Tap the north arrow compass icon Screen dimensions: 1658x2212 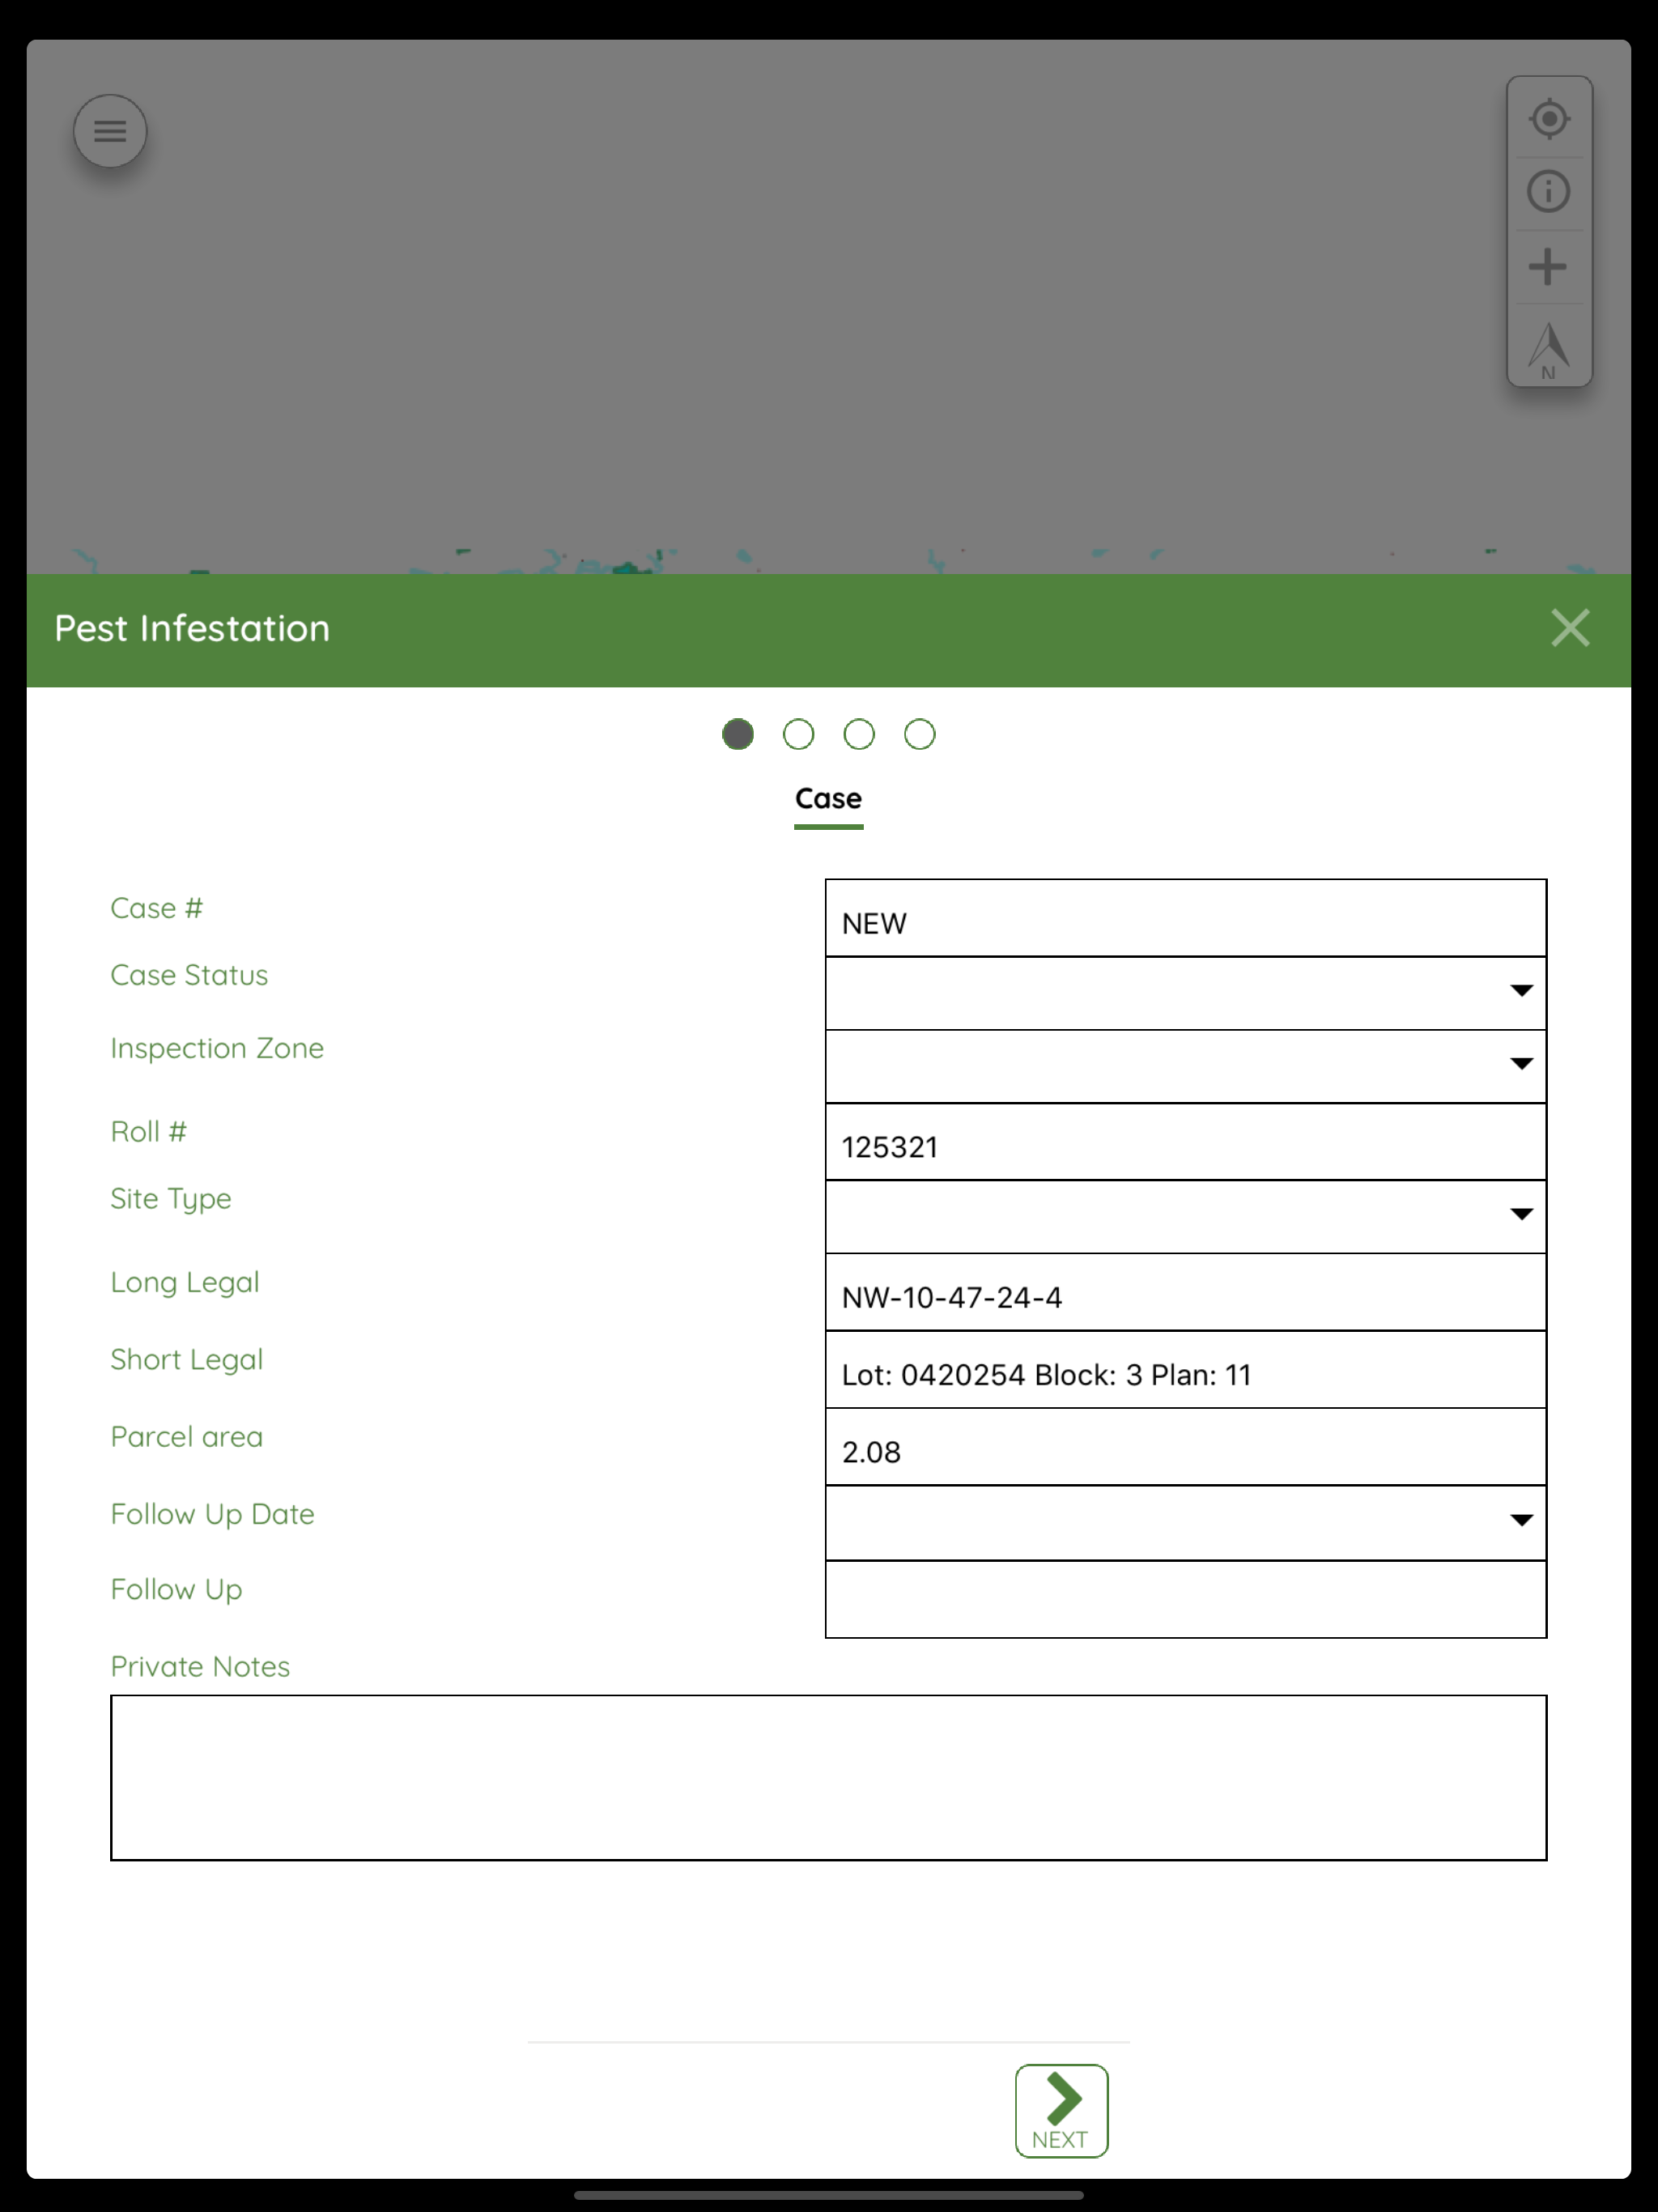[1549, 349]
